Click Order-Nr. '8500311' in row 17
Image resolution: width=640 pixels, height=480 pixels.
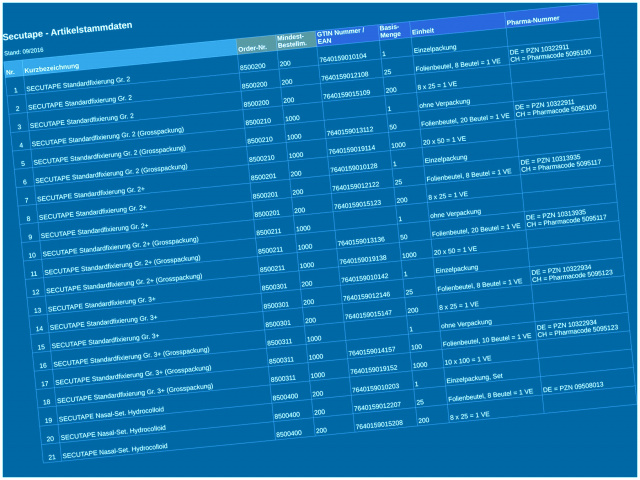coord(281,360)
